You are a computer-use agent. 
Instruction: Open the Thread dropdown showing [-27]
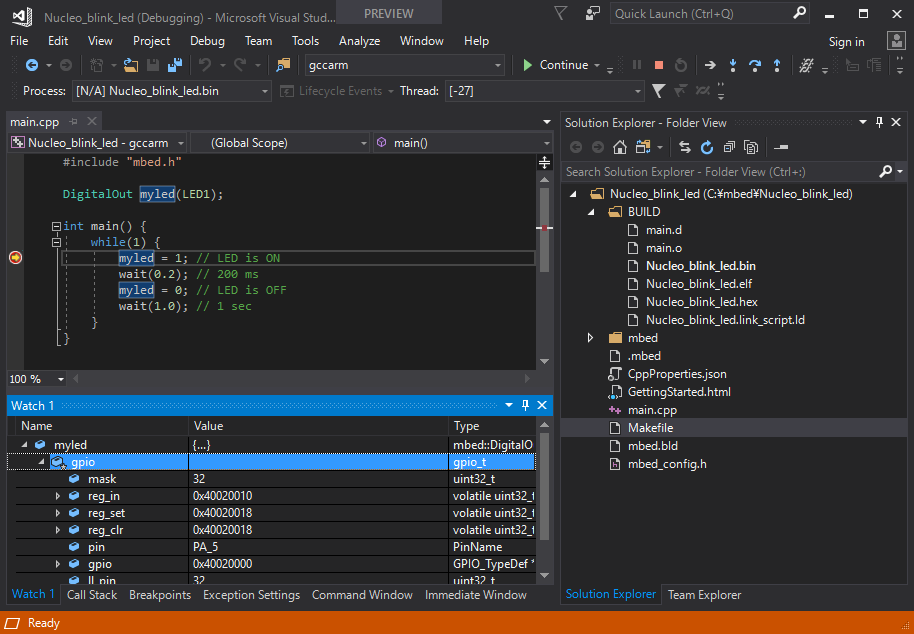[638, 91]
